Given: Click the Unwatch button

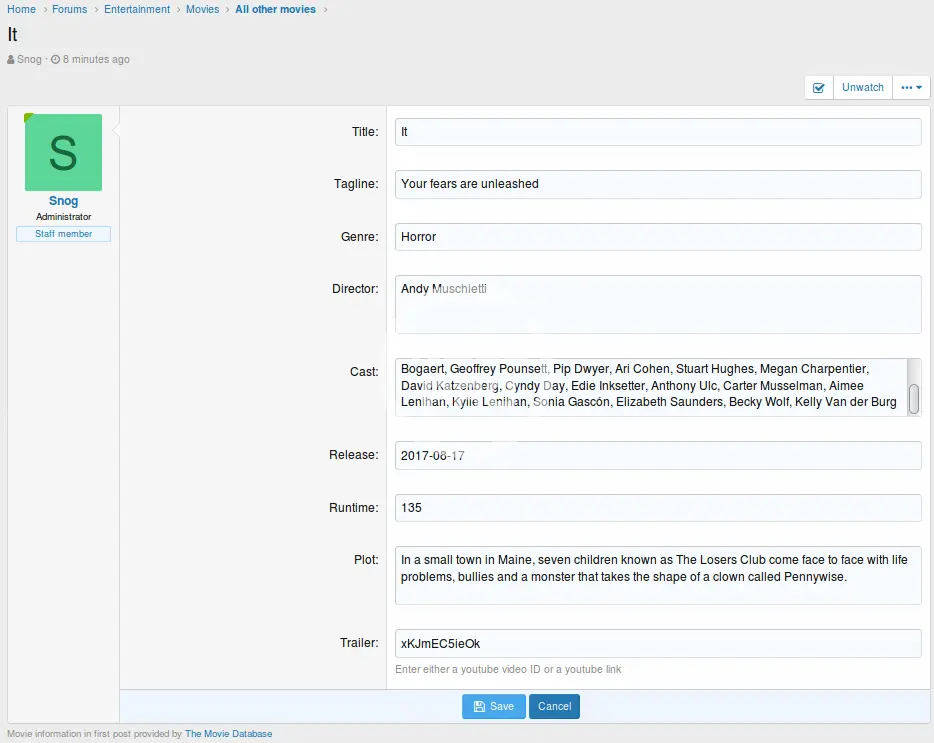Looking at the screenshot, I should [862, 88].
